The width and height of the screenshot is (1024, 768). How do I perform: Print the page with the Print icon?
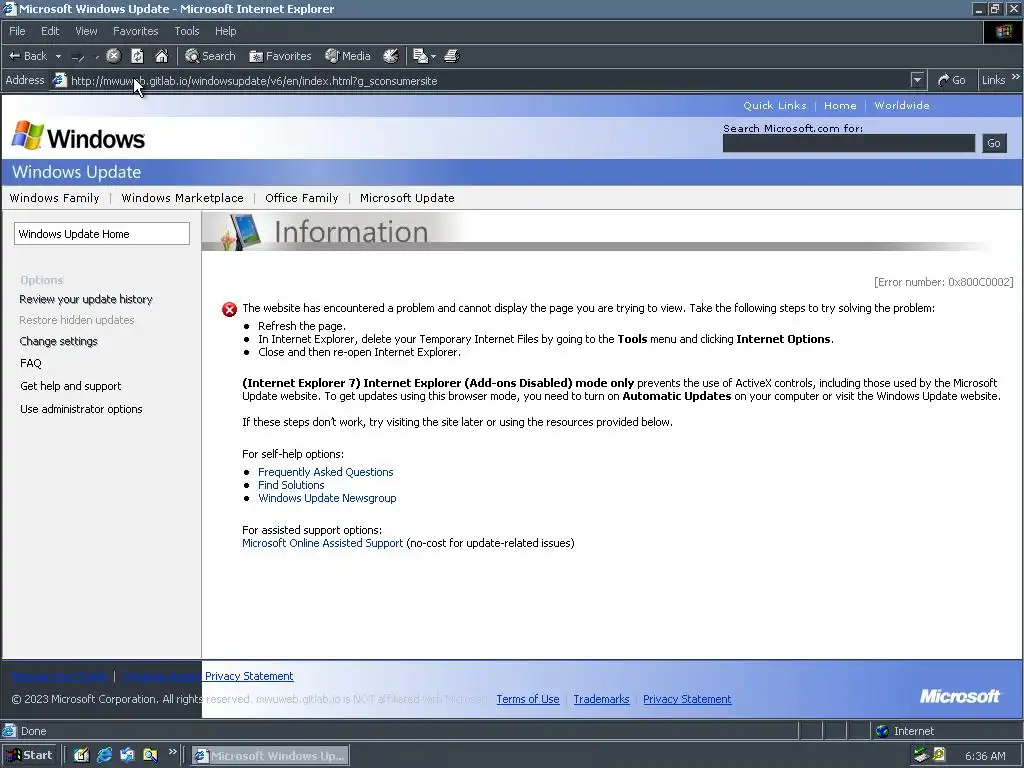click(451, 56)
